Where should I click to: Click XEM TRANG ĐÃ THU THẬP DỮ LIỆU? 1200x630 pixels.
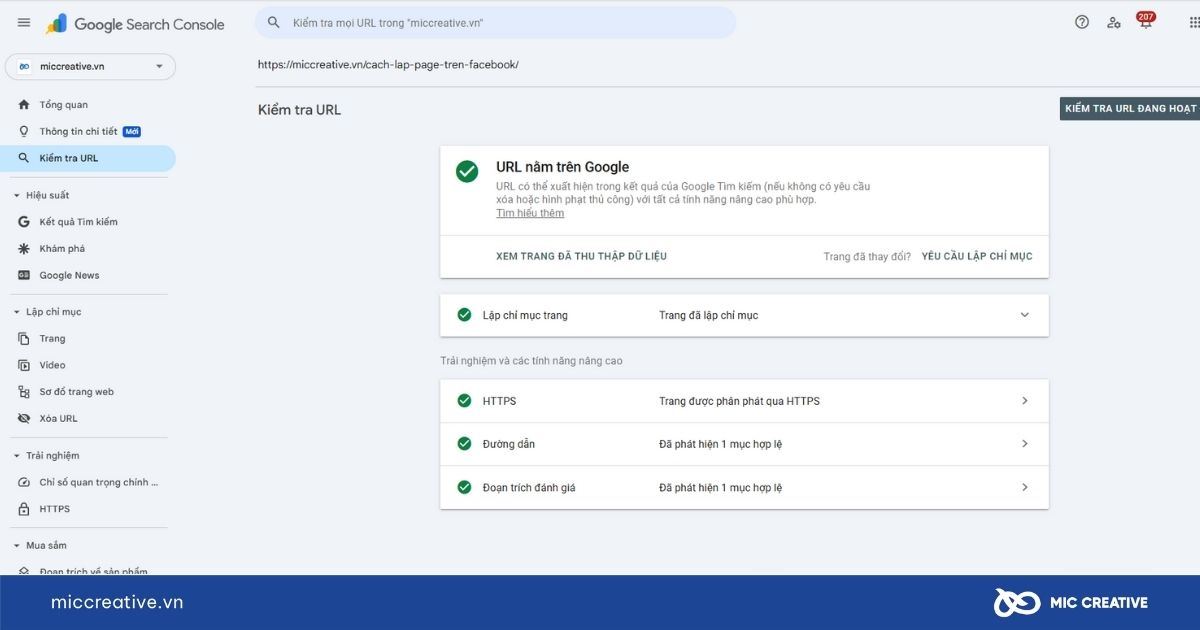(x=581, y=256)
